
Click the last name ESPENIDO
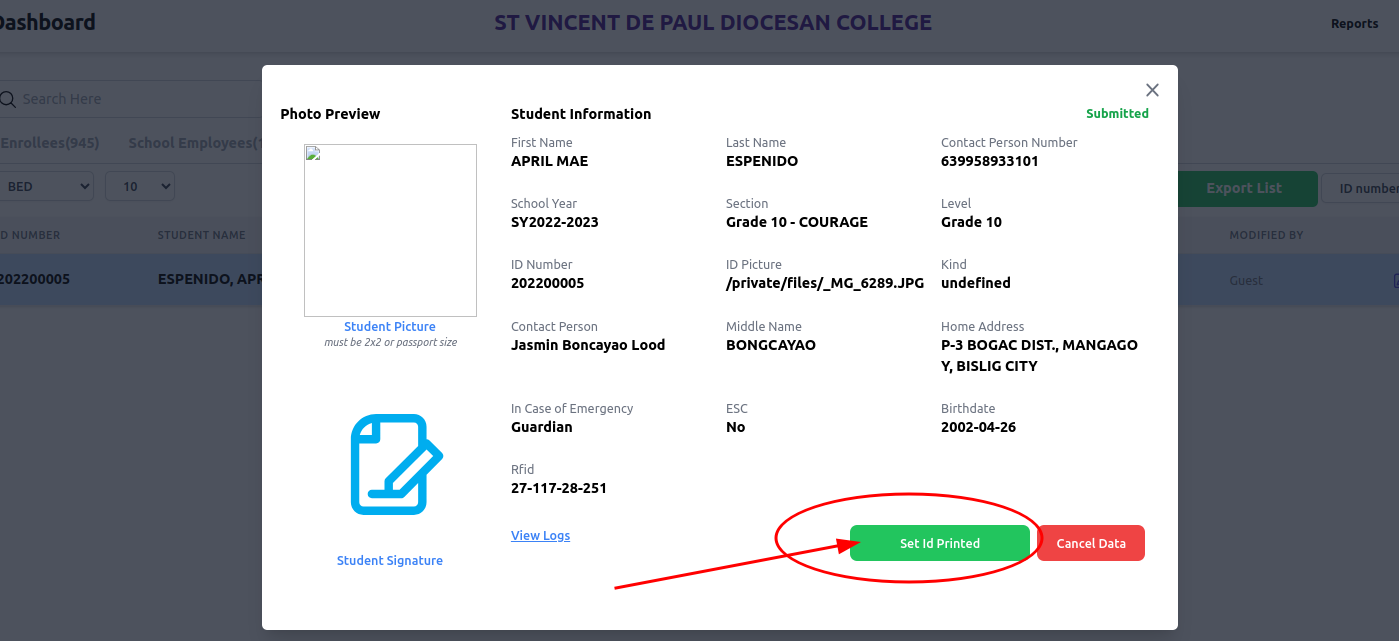point(762,161)
